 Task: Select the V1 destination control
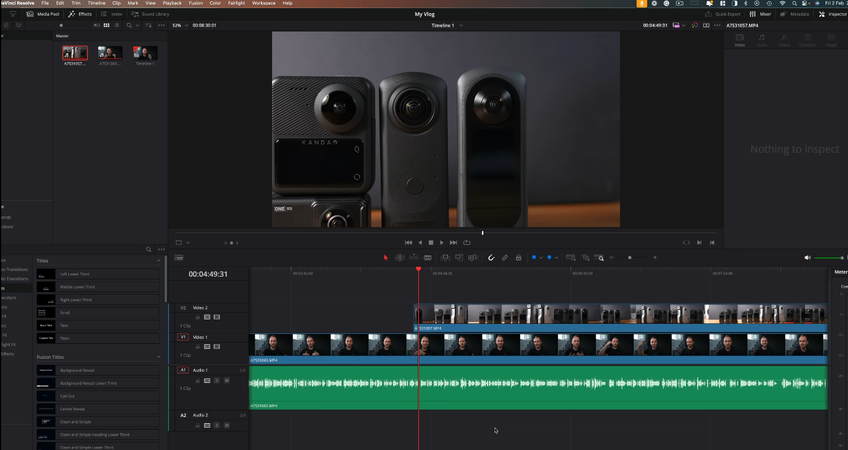point(183,337)
